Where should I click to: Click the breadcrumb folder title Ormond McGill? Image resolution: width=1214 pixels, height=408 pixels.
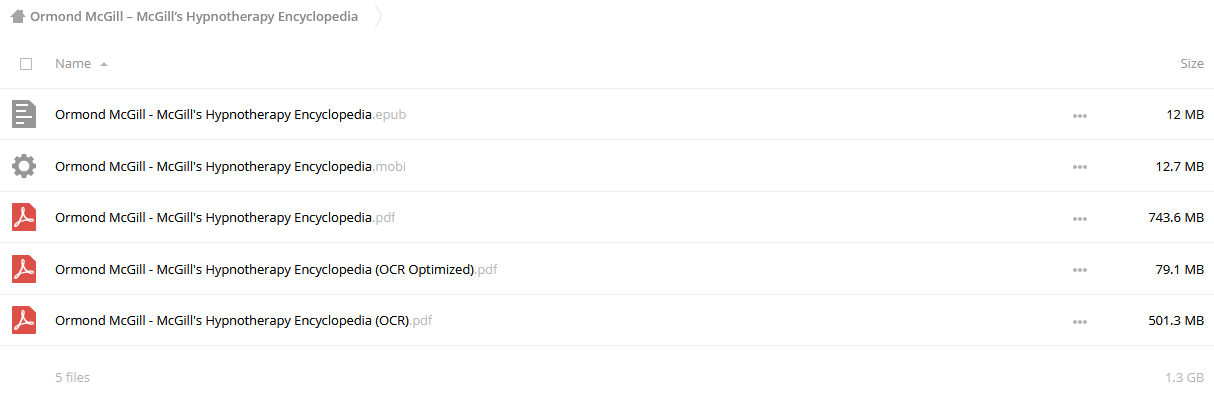(194, 17)
